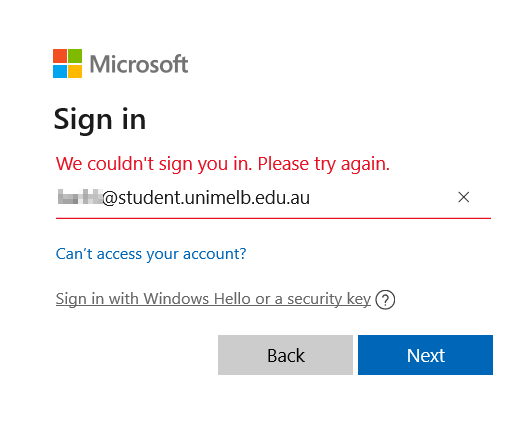This screenshot has height=427, width=532.
Task: Click the blue square of the Microsoft logo
Action: click(x=60, y=71)
